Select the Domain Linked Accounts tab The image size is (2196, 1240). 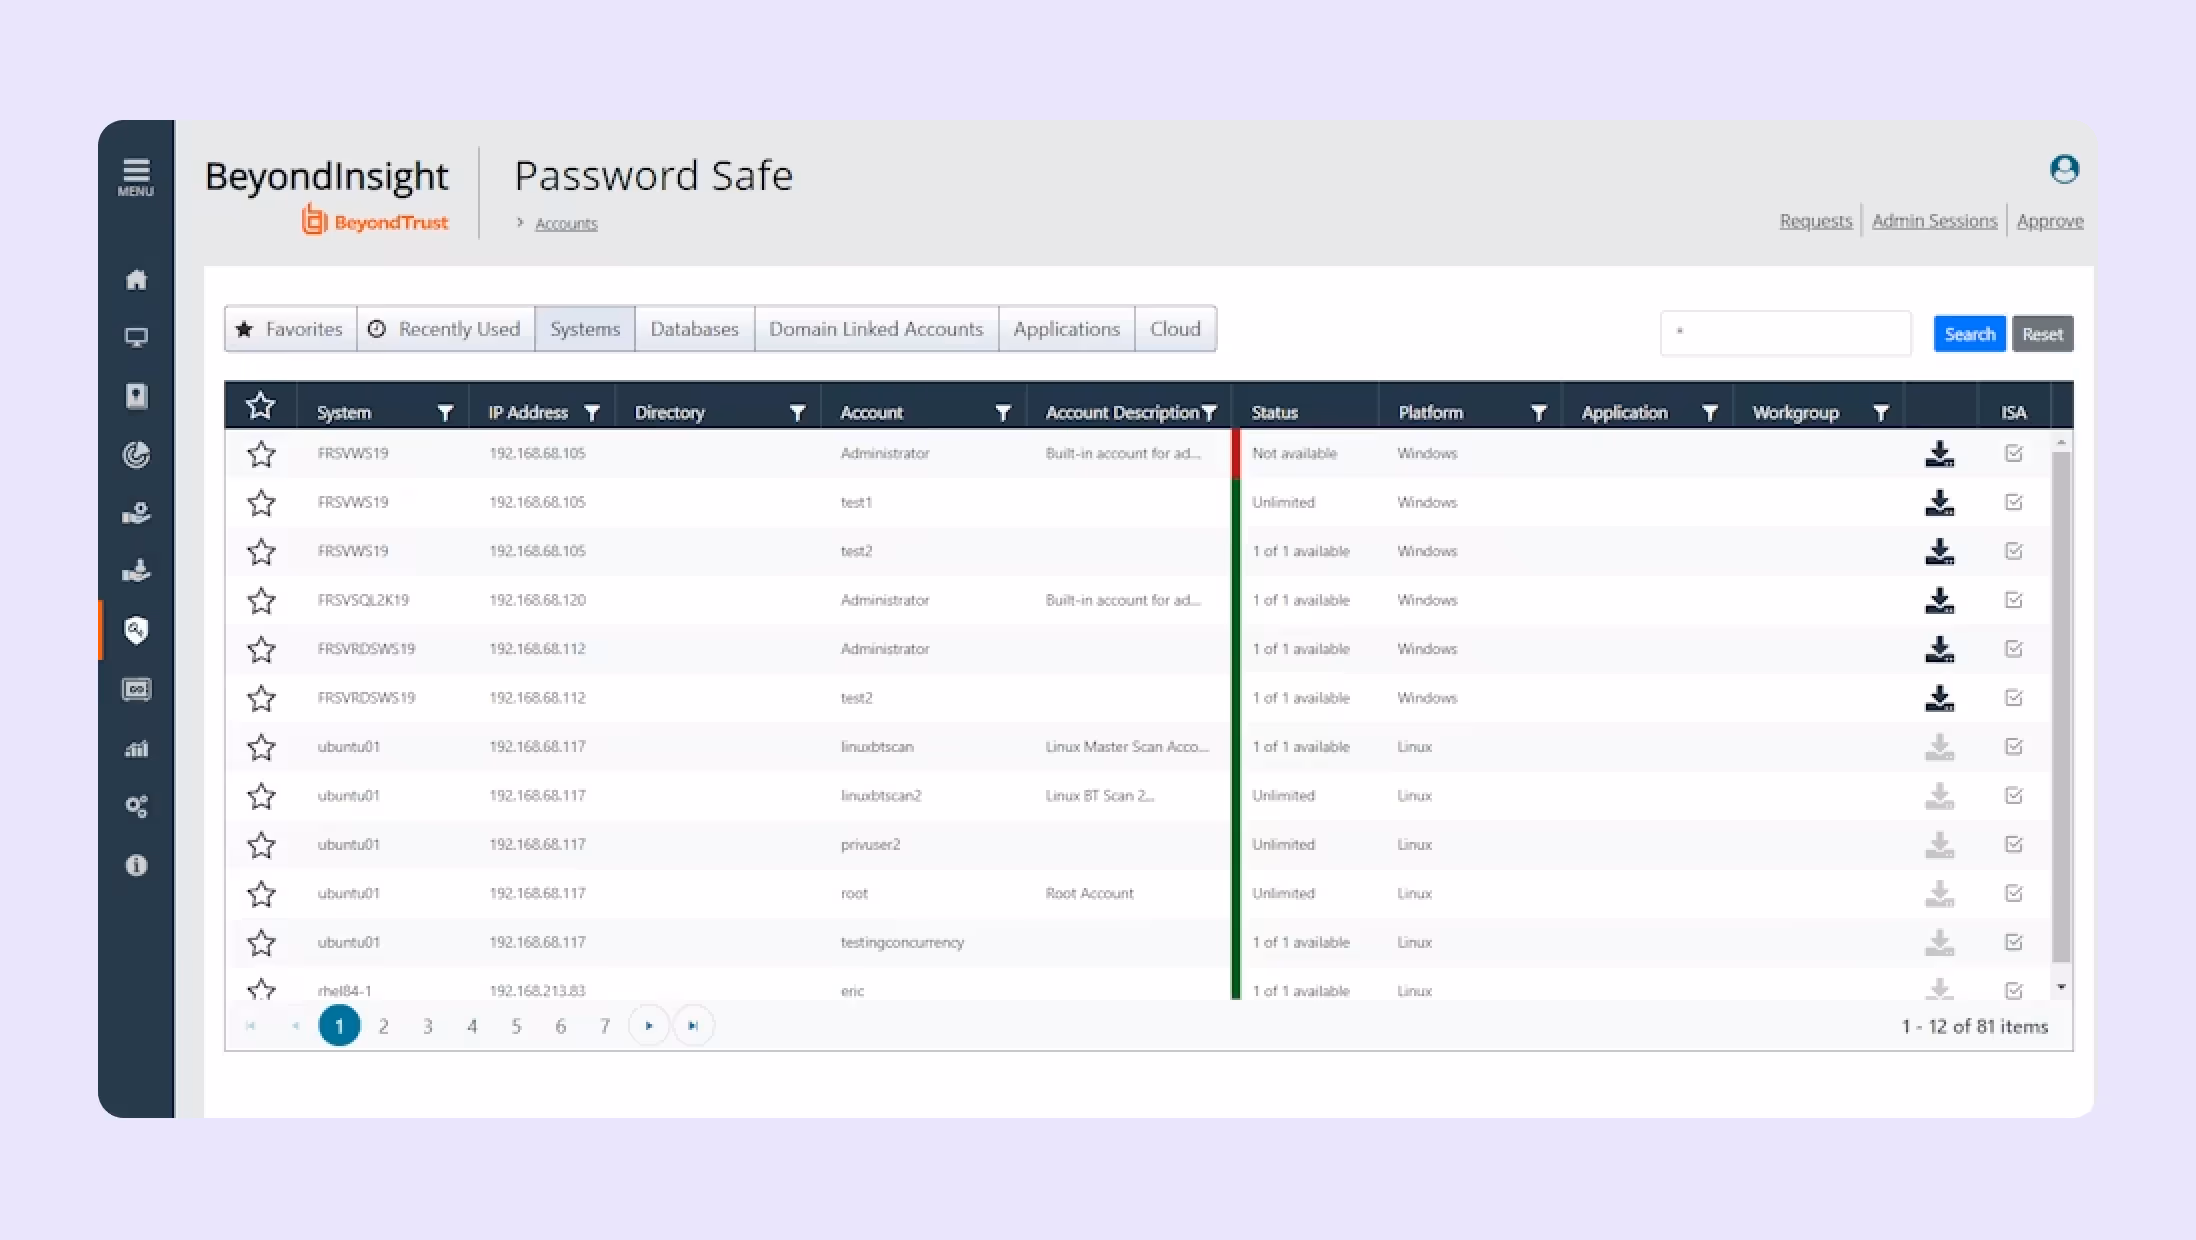pyautogui.click(x=875, y=328)
